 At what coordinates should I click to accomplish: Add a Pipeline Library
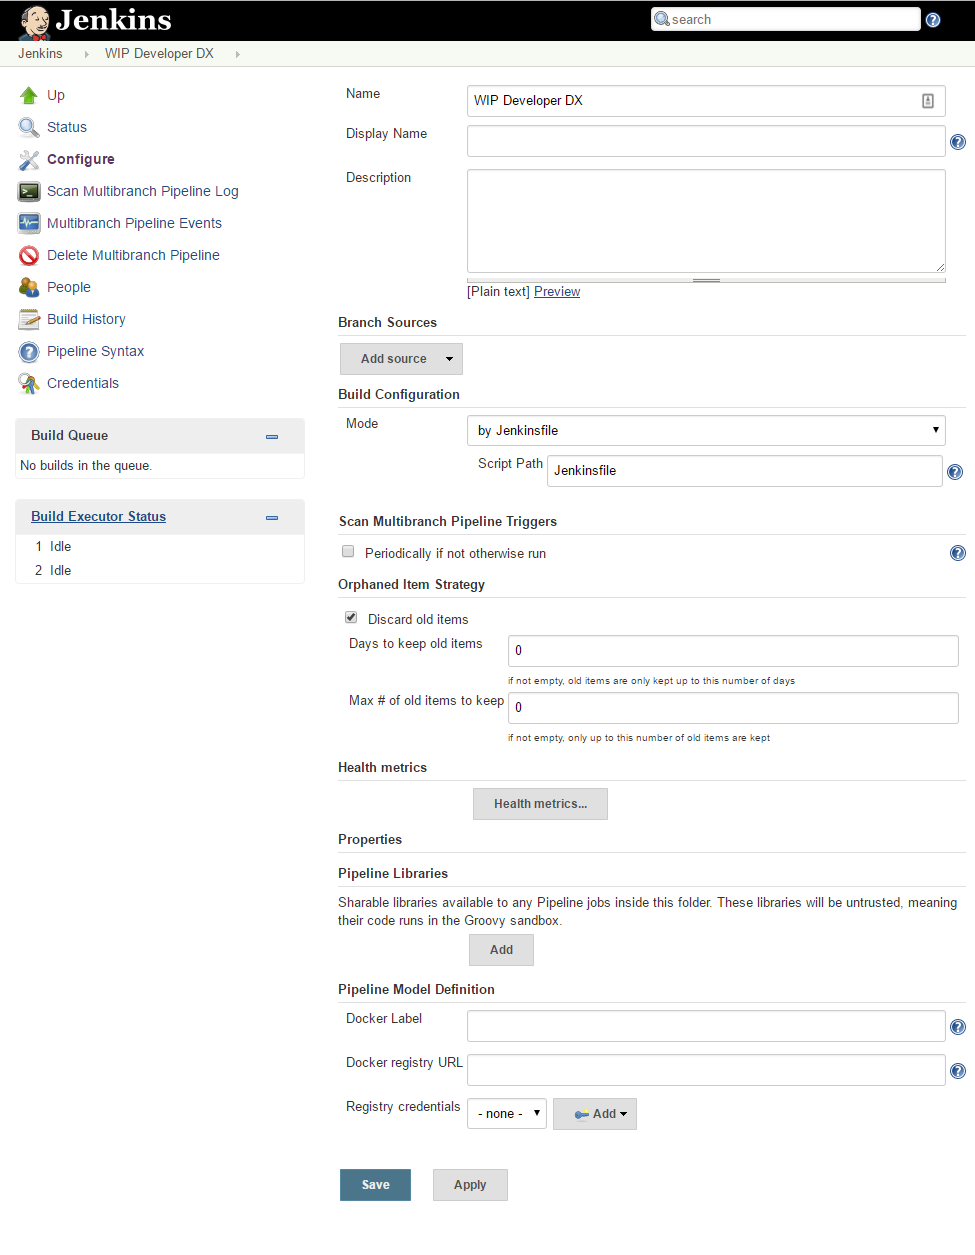coord(501,950)
